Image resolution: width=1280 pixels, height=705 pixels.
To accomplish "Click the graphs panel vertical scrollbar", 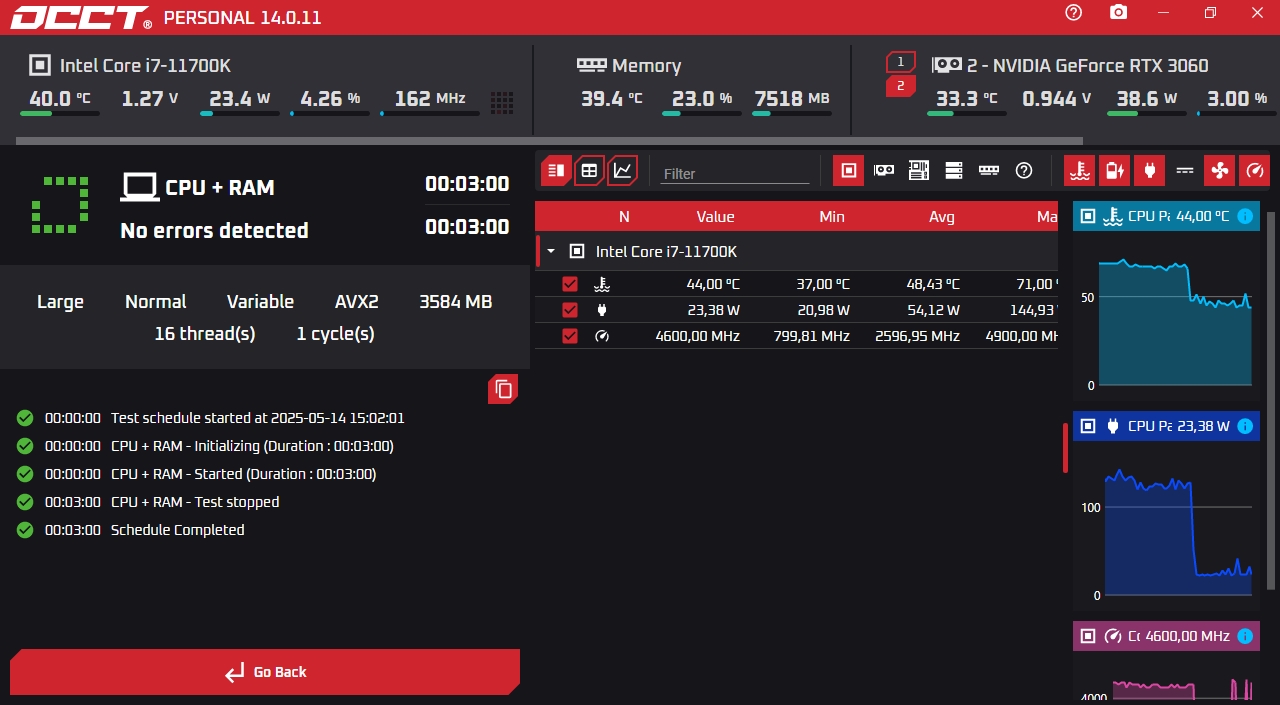I will click(1271, 400).
